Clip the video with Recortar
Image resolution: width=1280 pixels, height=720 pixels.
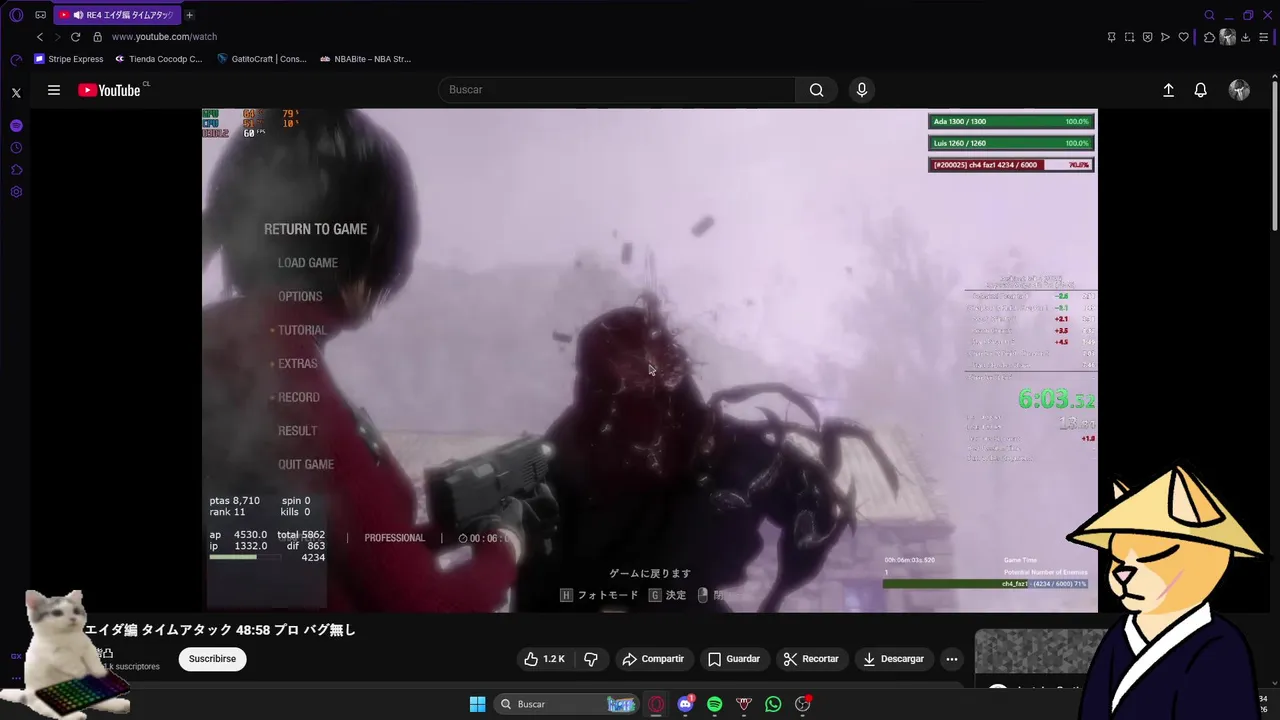(811, 659)
